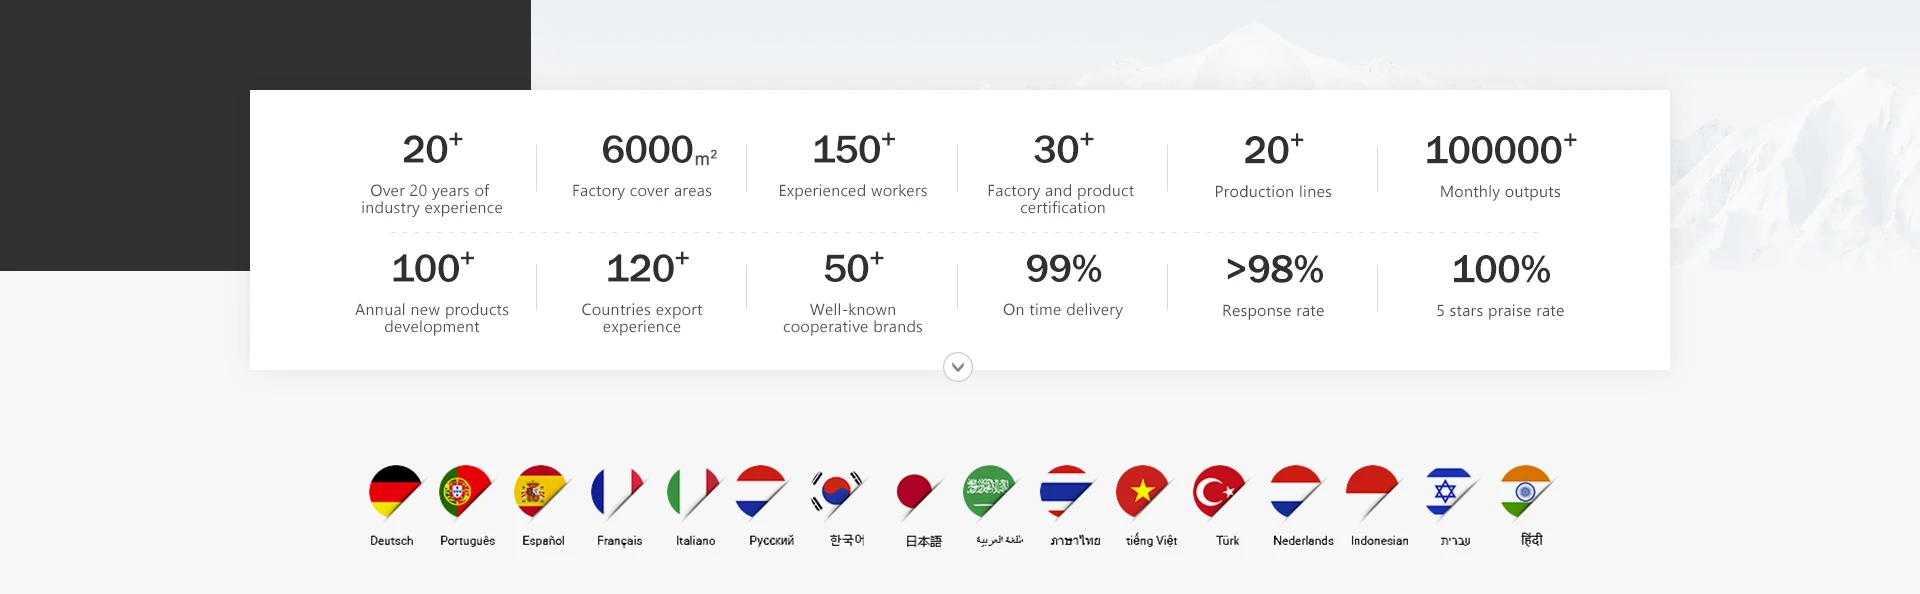Switch language via the Russian flag

tap(762, 491)
